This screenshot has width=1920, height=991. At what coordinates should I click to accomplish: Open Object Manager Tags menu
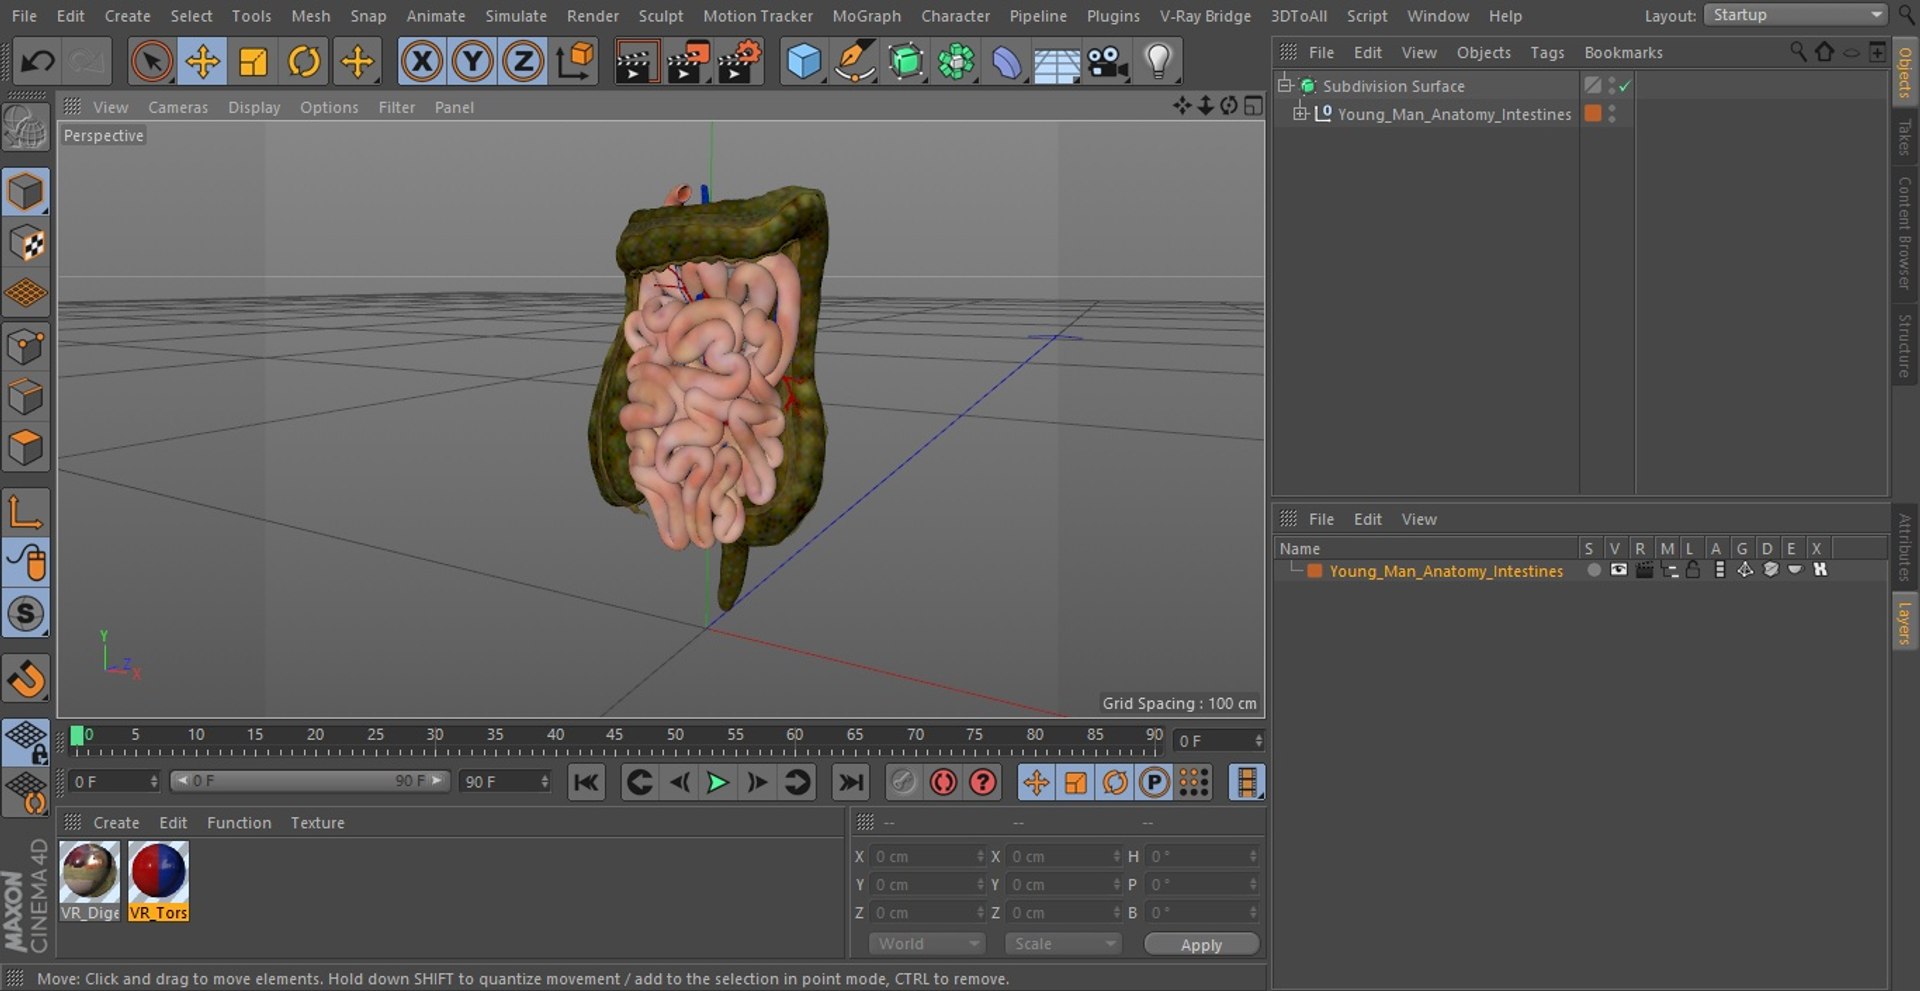tap(1547, 53)
